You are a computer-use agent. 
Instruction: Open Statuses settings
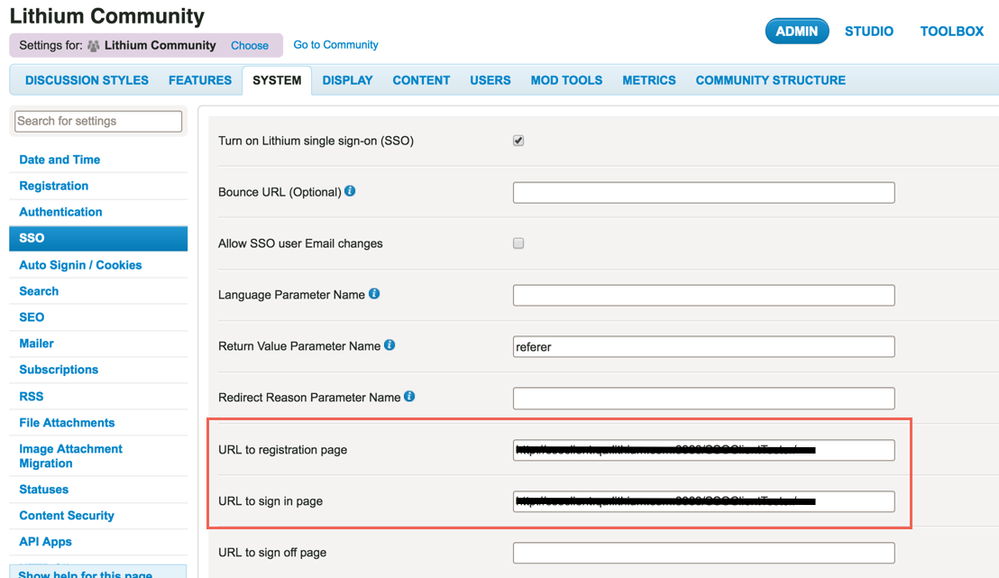pos(44,489)
